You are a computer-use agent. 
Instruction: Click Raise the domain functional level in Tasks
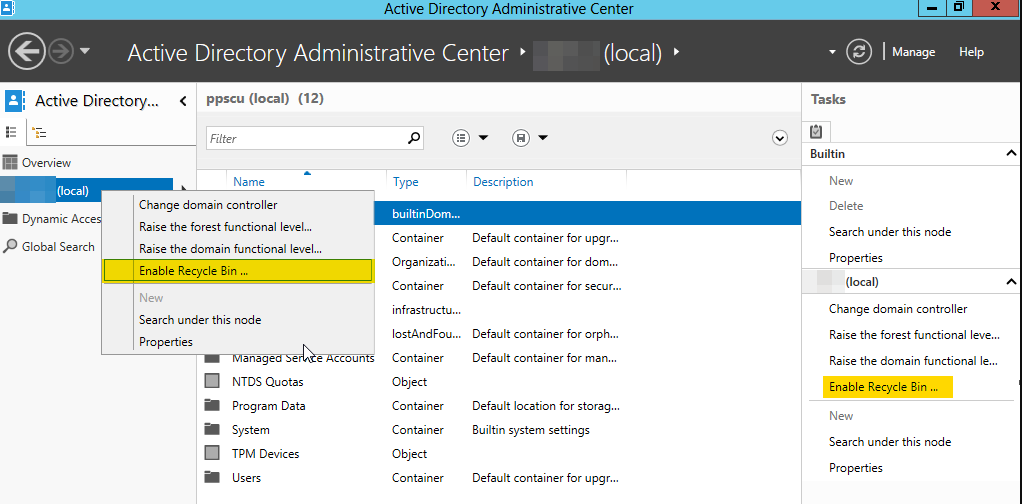911,361
